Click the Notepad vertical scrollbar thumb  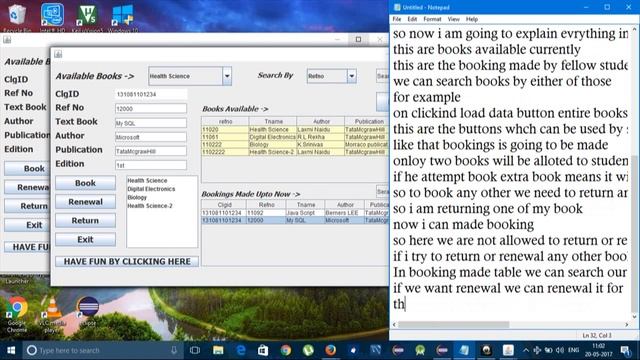[635, 233]
